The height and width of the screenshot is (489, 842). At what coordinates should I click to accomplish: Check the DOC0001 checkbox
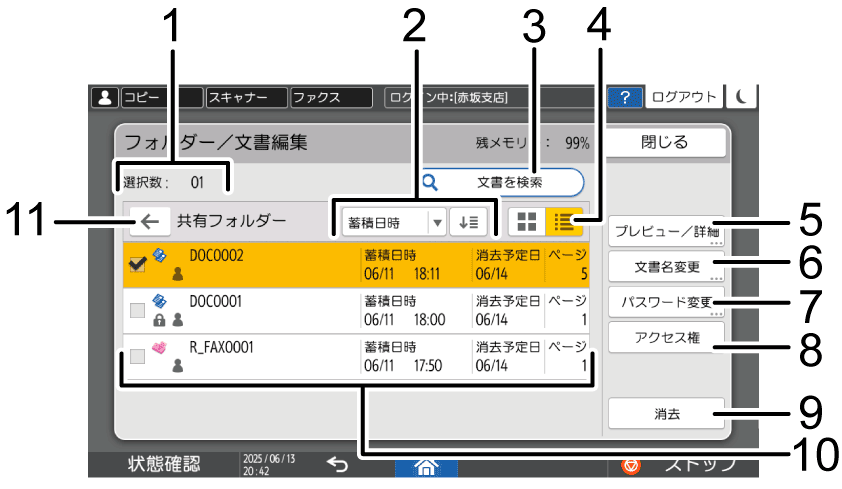click(137, 310)
